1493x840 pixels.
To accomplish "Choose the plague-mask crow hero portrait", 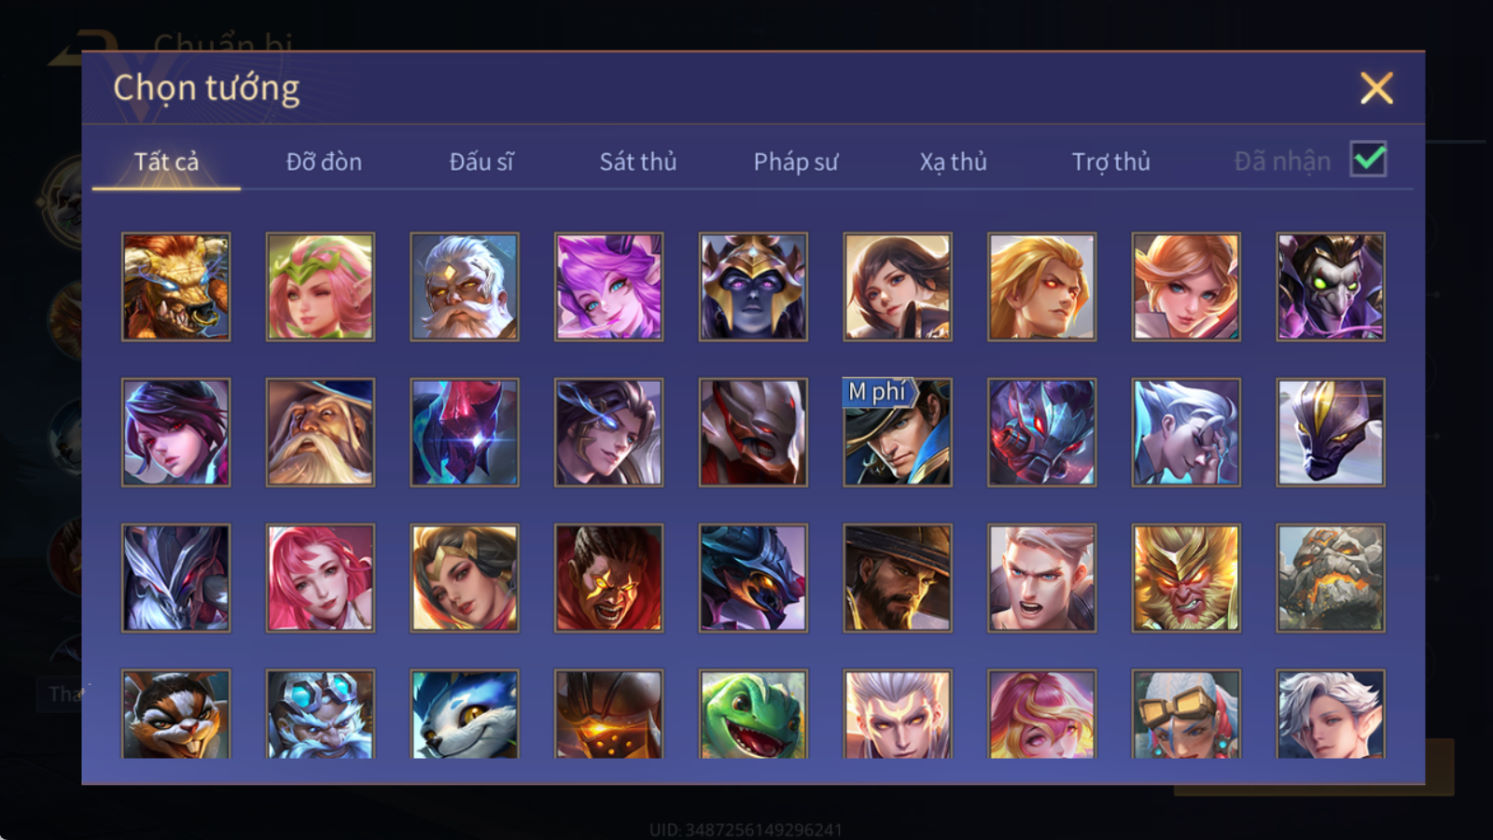I will (x=1330, y=287).
